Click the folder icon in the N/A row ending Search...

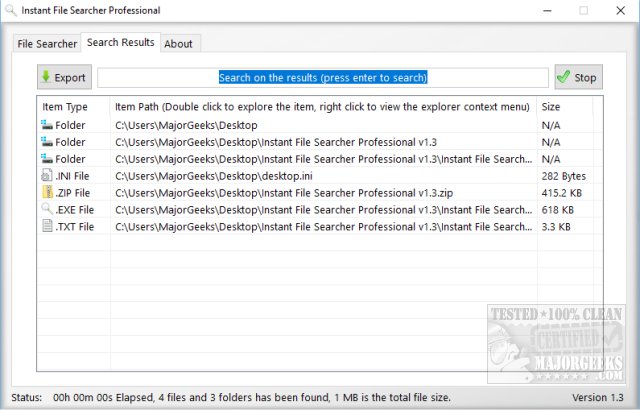coord(47,159)
